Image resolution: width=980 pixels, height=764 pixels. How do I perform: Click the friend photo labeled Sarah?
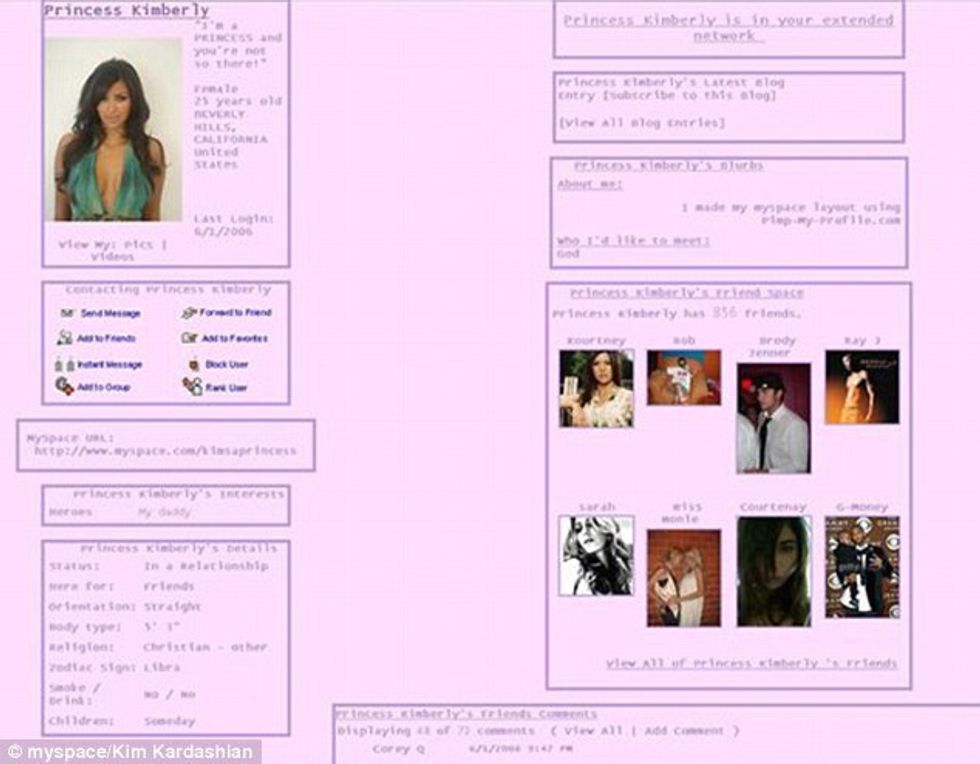596,555
